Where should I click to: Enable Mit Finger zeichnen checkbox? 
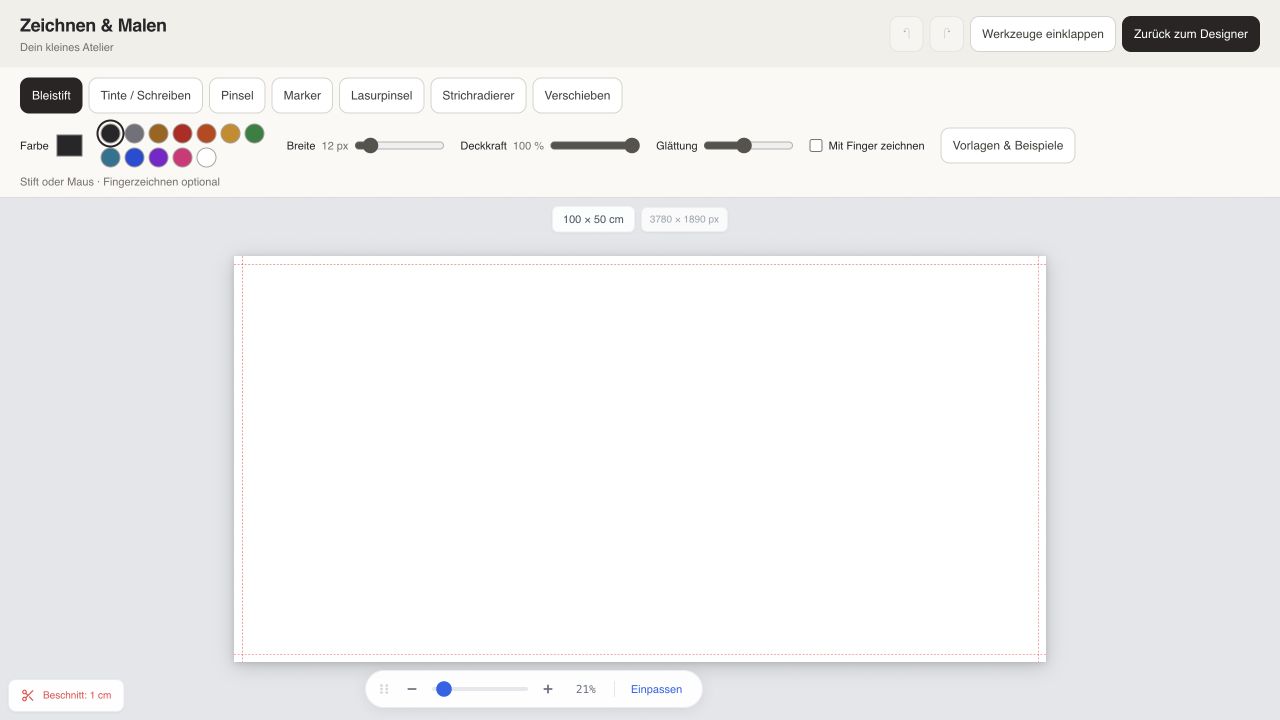(x=816, y=146)
